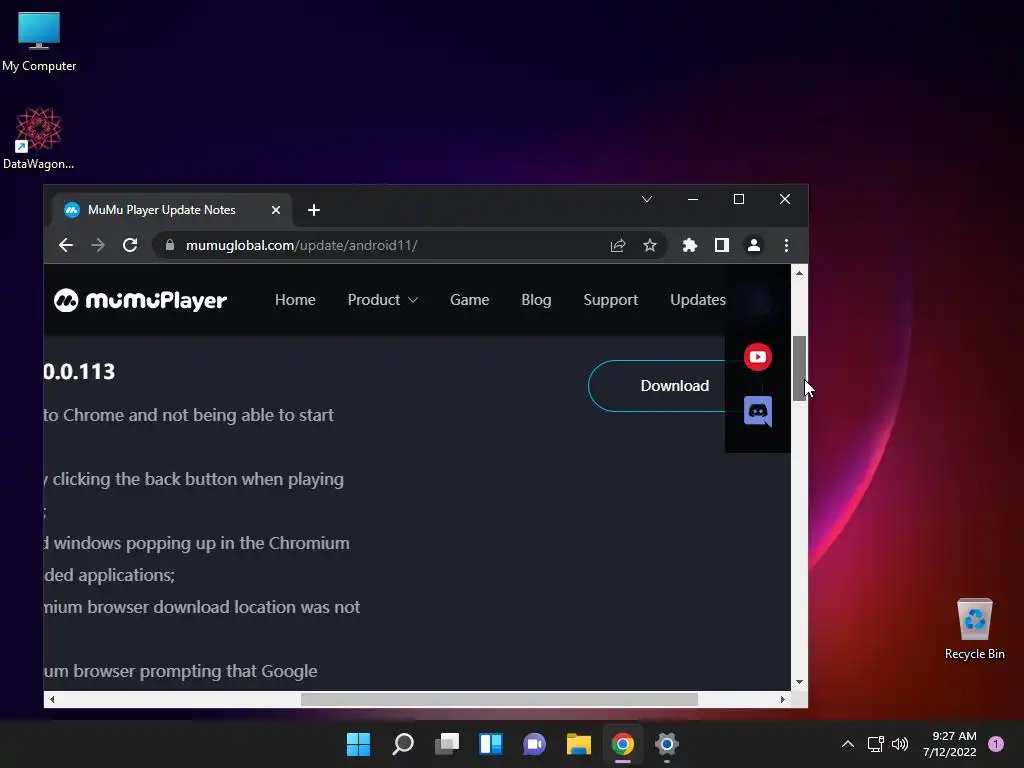Open the tab search dropdown chevron

[x=647, y=199]
